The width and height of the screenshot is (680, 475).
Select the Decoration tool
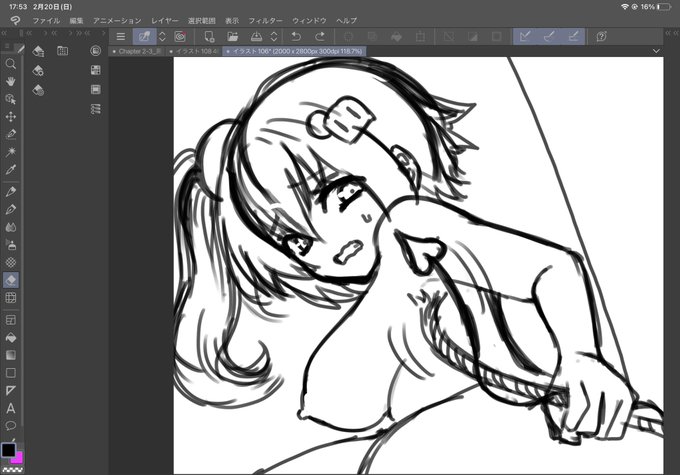pyautogui.click(x=11, y=262)
